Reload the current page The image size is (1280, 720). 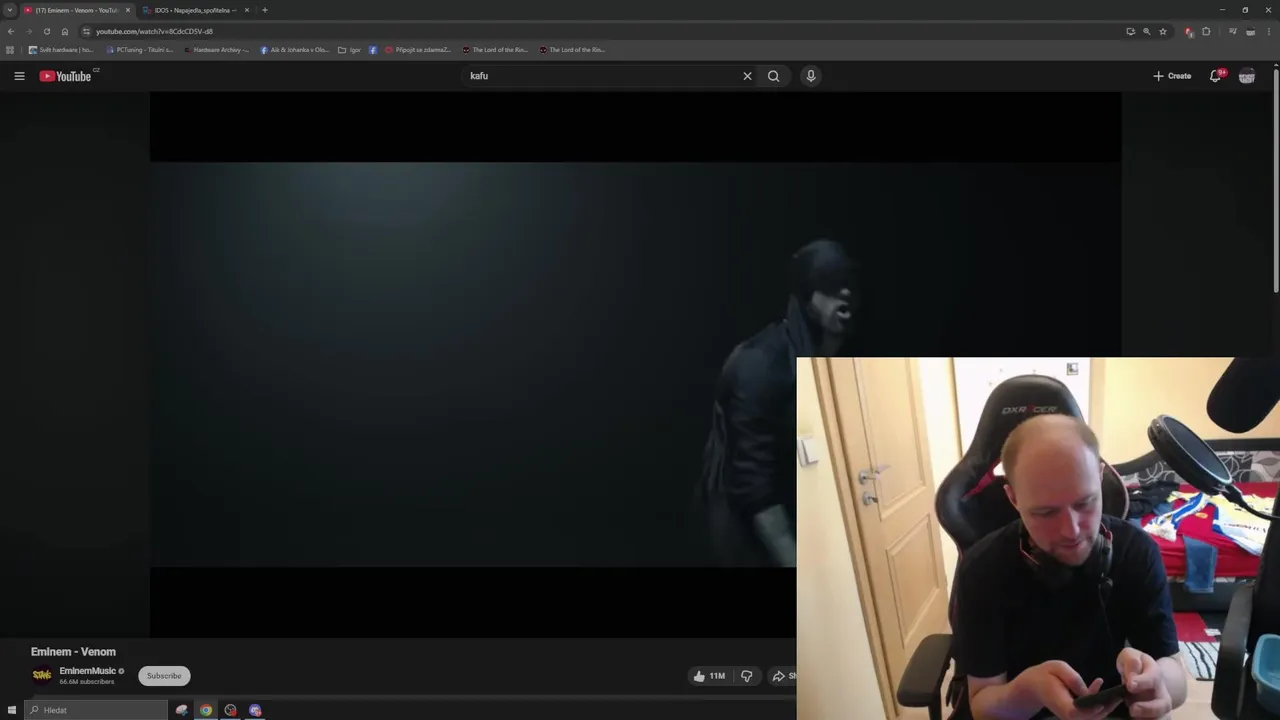[46, 31]
